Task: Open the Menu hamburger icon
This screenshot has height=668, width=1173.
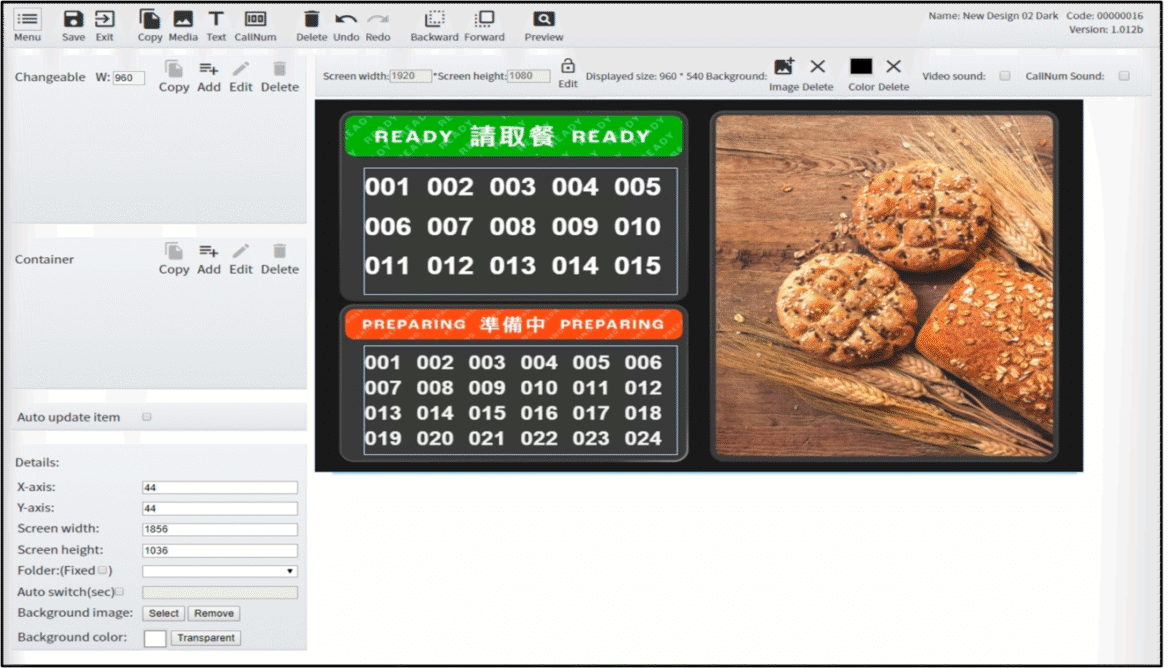Action: coord(28,25)
